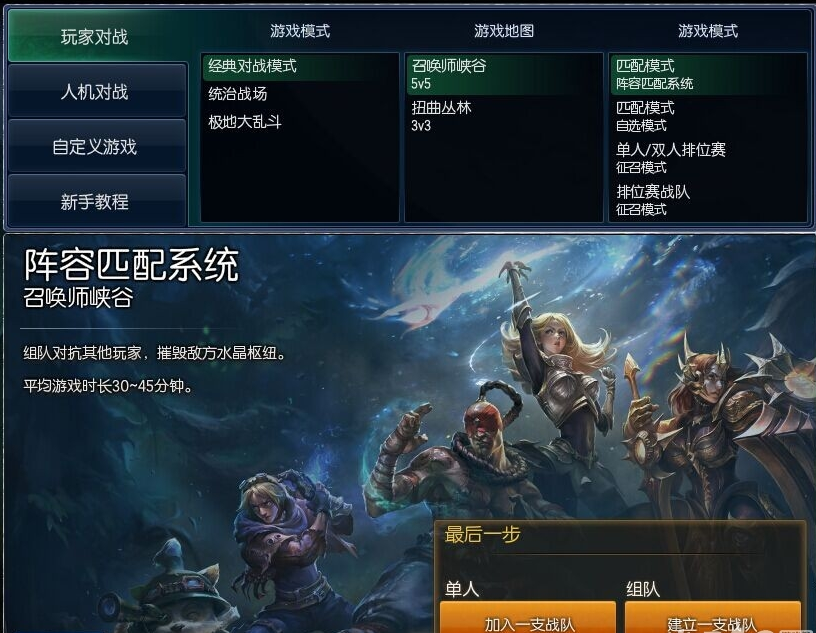The width and height of the screenshot is (816, 633).
Task: Select the 玩家对战 tab
Action: point(96,36)
